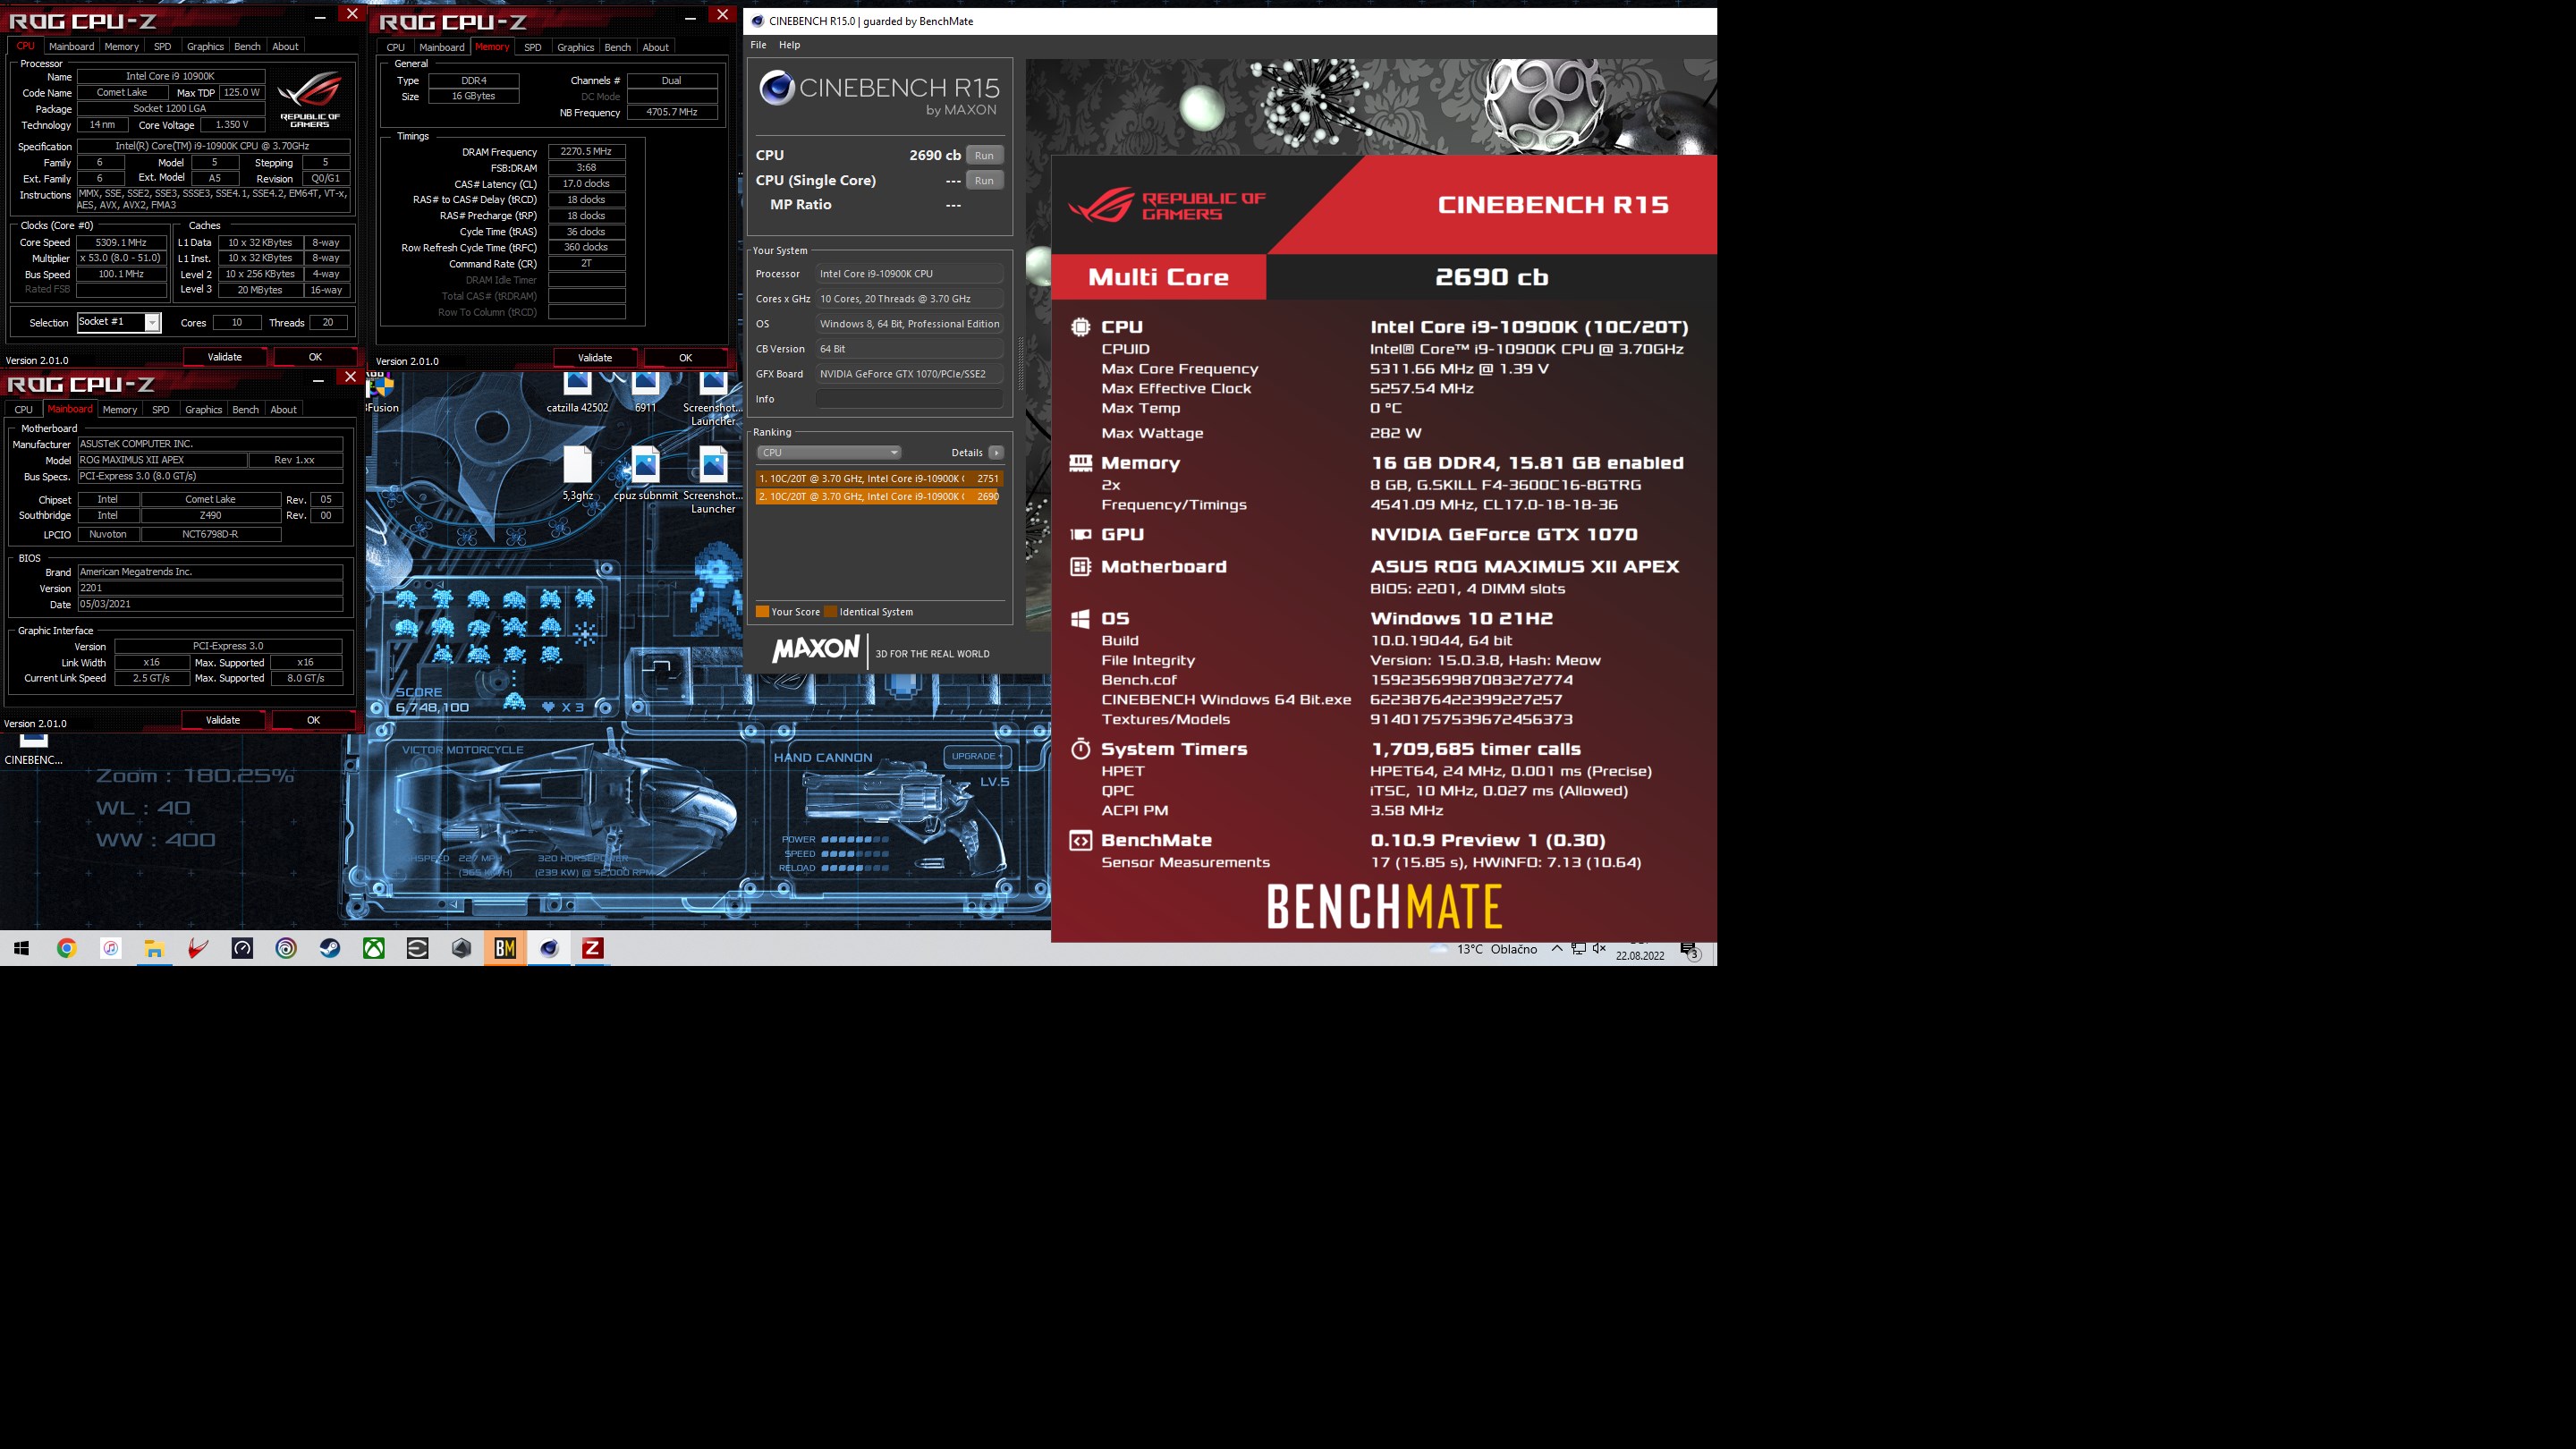Viewport: 2576px width, 1449px height.
Task: Open Memory tab in the Mainboard CPU-Z window
Action: [119, 409]
